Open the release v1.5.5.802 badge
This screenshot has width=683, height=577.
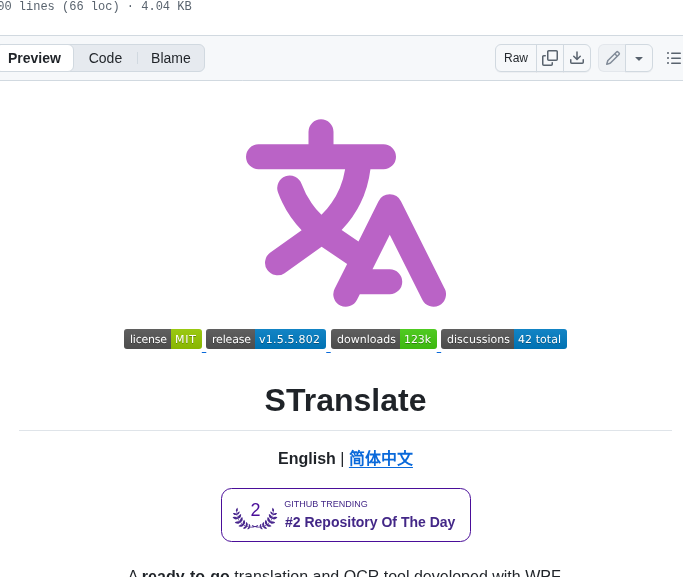pyautogui.click(x=266, y=339)
